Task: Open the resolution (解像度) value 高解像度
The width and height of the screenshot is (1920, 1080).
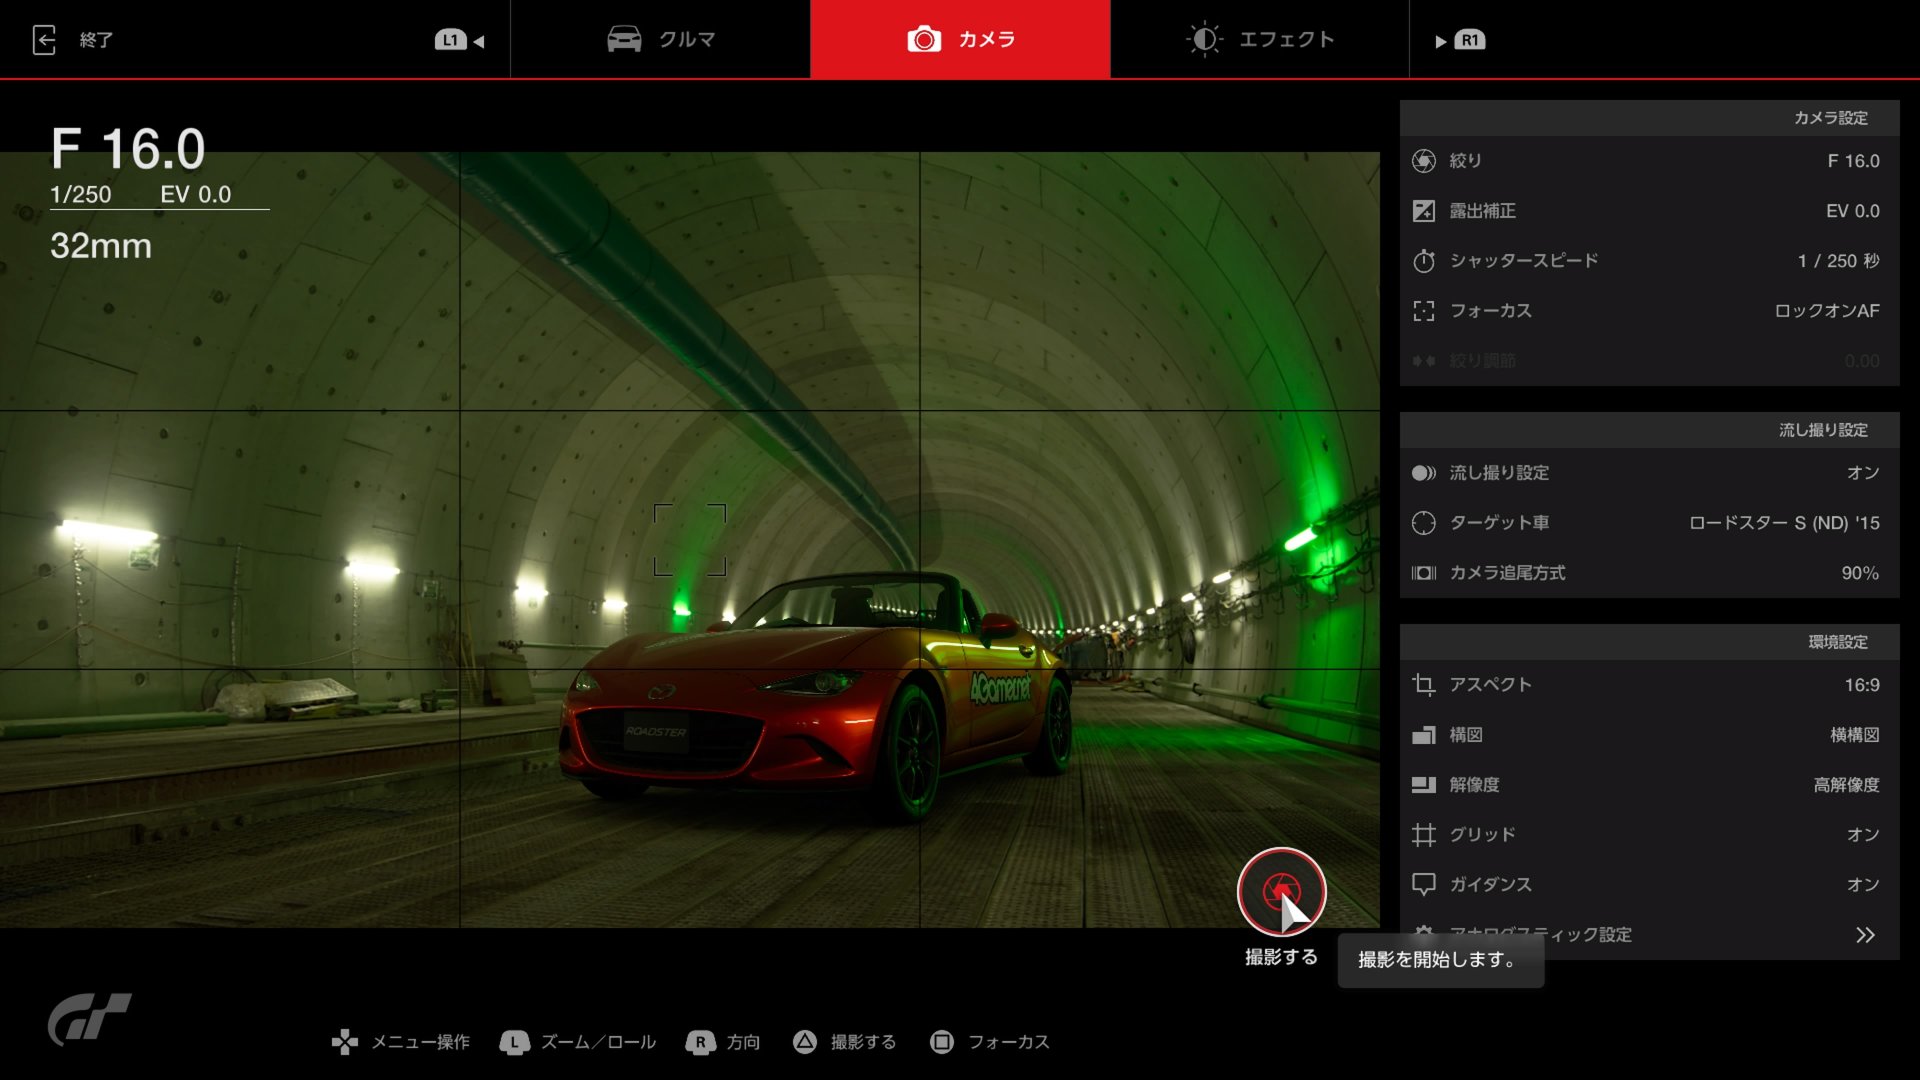Action: (x=1846, y=785)
